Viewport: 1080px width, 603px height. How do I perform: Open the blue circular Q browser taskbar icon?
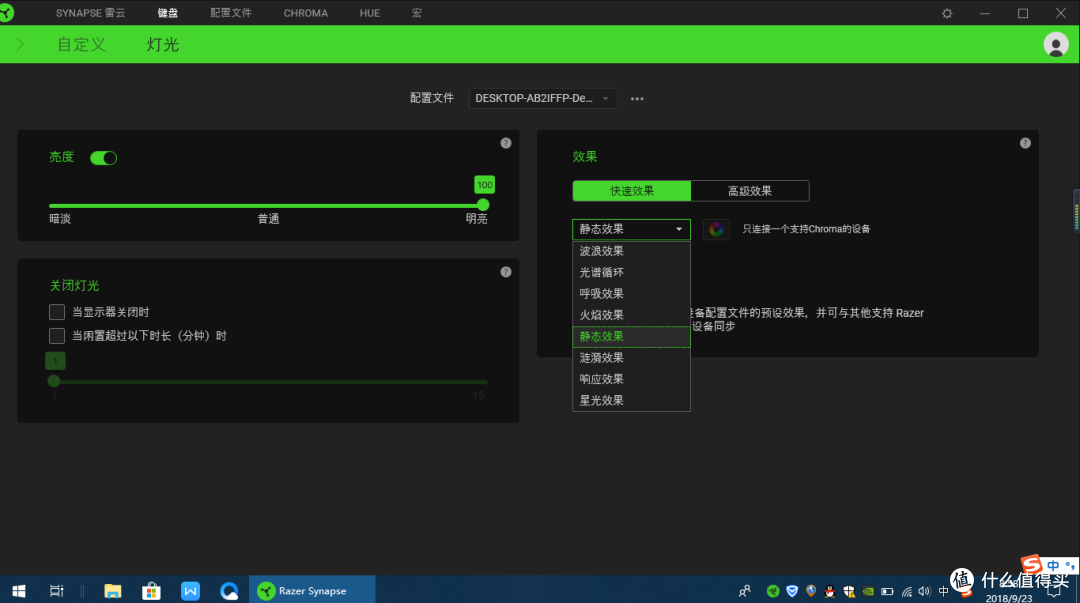point(229,591)
